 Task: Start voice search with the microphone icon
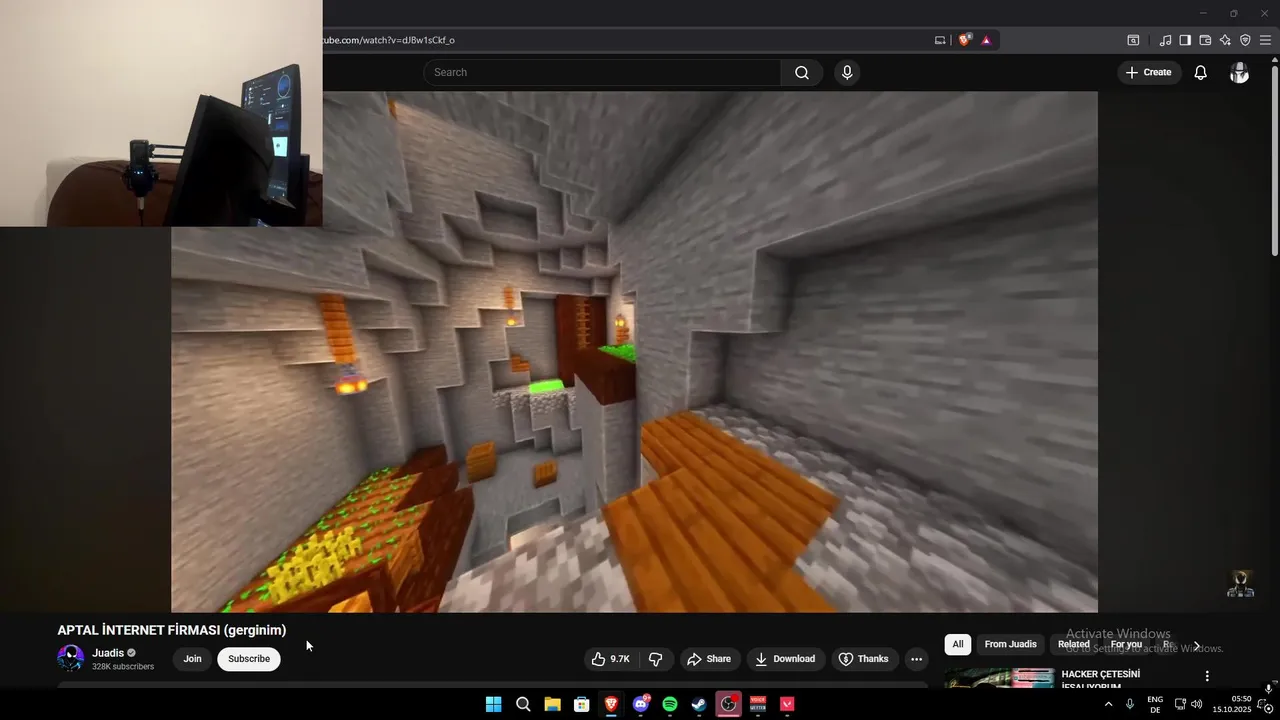847,72
